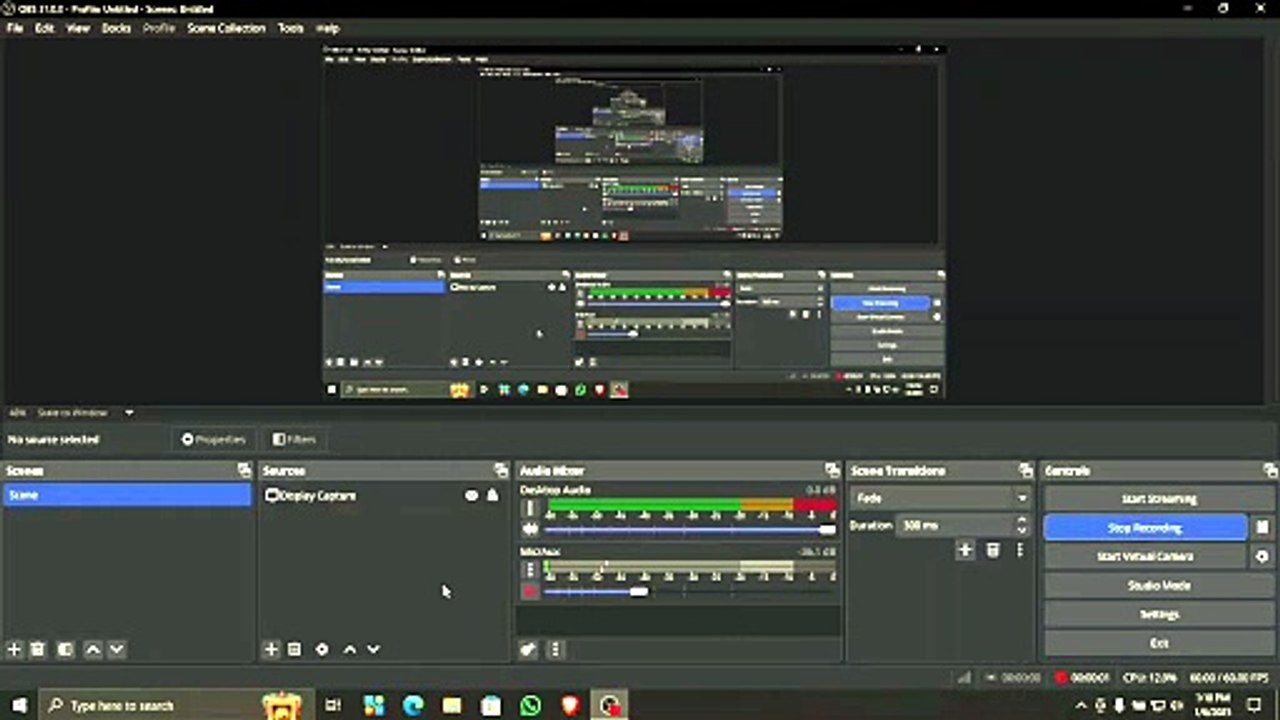Open Mic/Aux options menu
1280x720 pixels.
tap(530, 570)
